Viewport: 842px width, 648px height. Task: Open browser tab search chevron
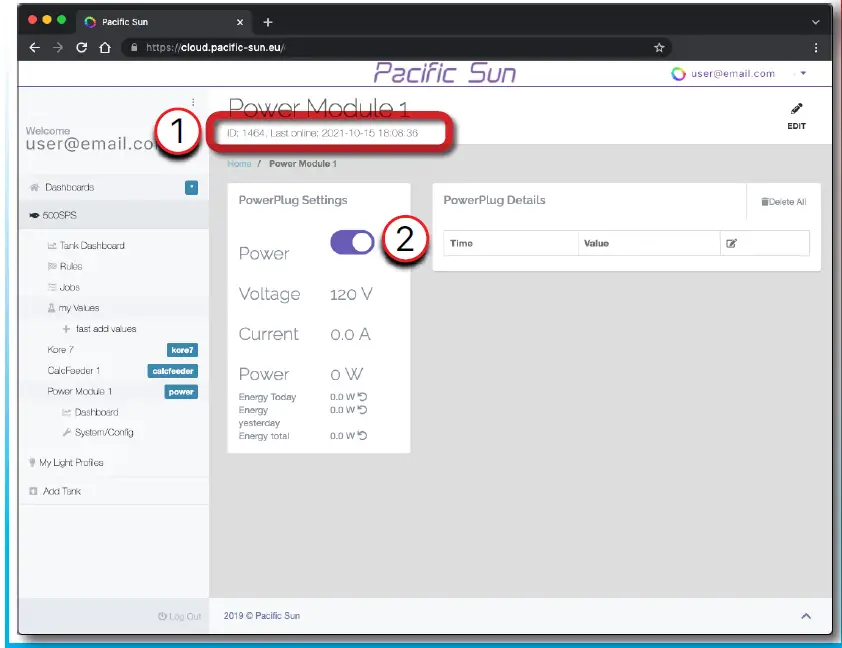[x=816, y=22]
